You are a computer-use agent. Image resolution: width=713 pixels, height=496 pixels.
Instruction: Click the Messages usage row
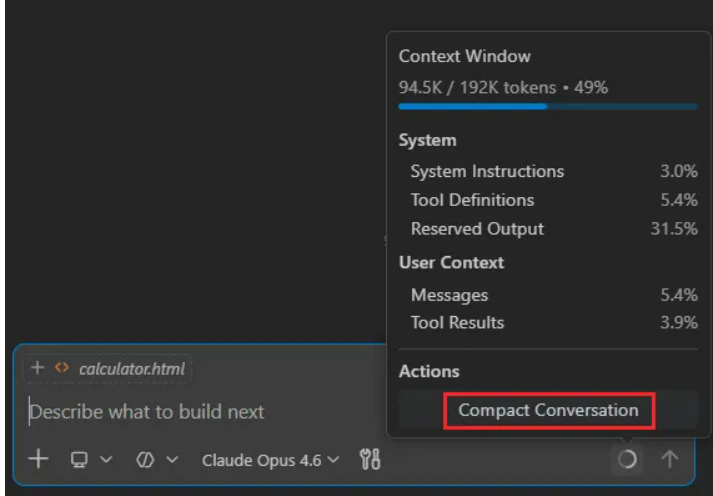[547, 295]
